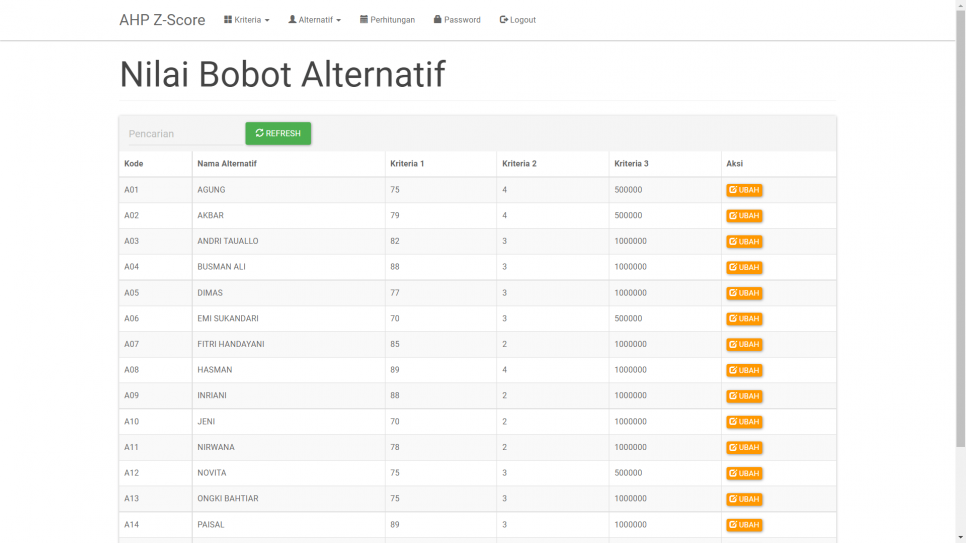Open the Alternatif dropdown menu
Image resolution: width=966 pixels, height=543 pixels.
coord(314,20)
